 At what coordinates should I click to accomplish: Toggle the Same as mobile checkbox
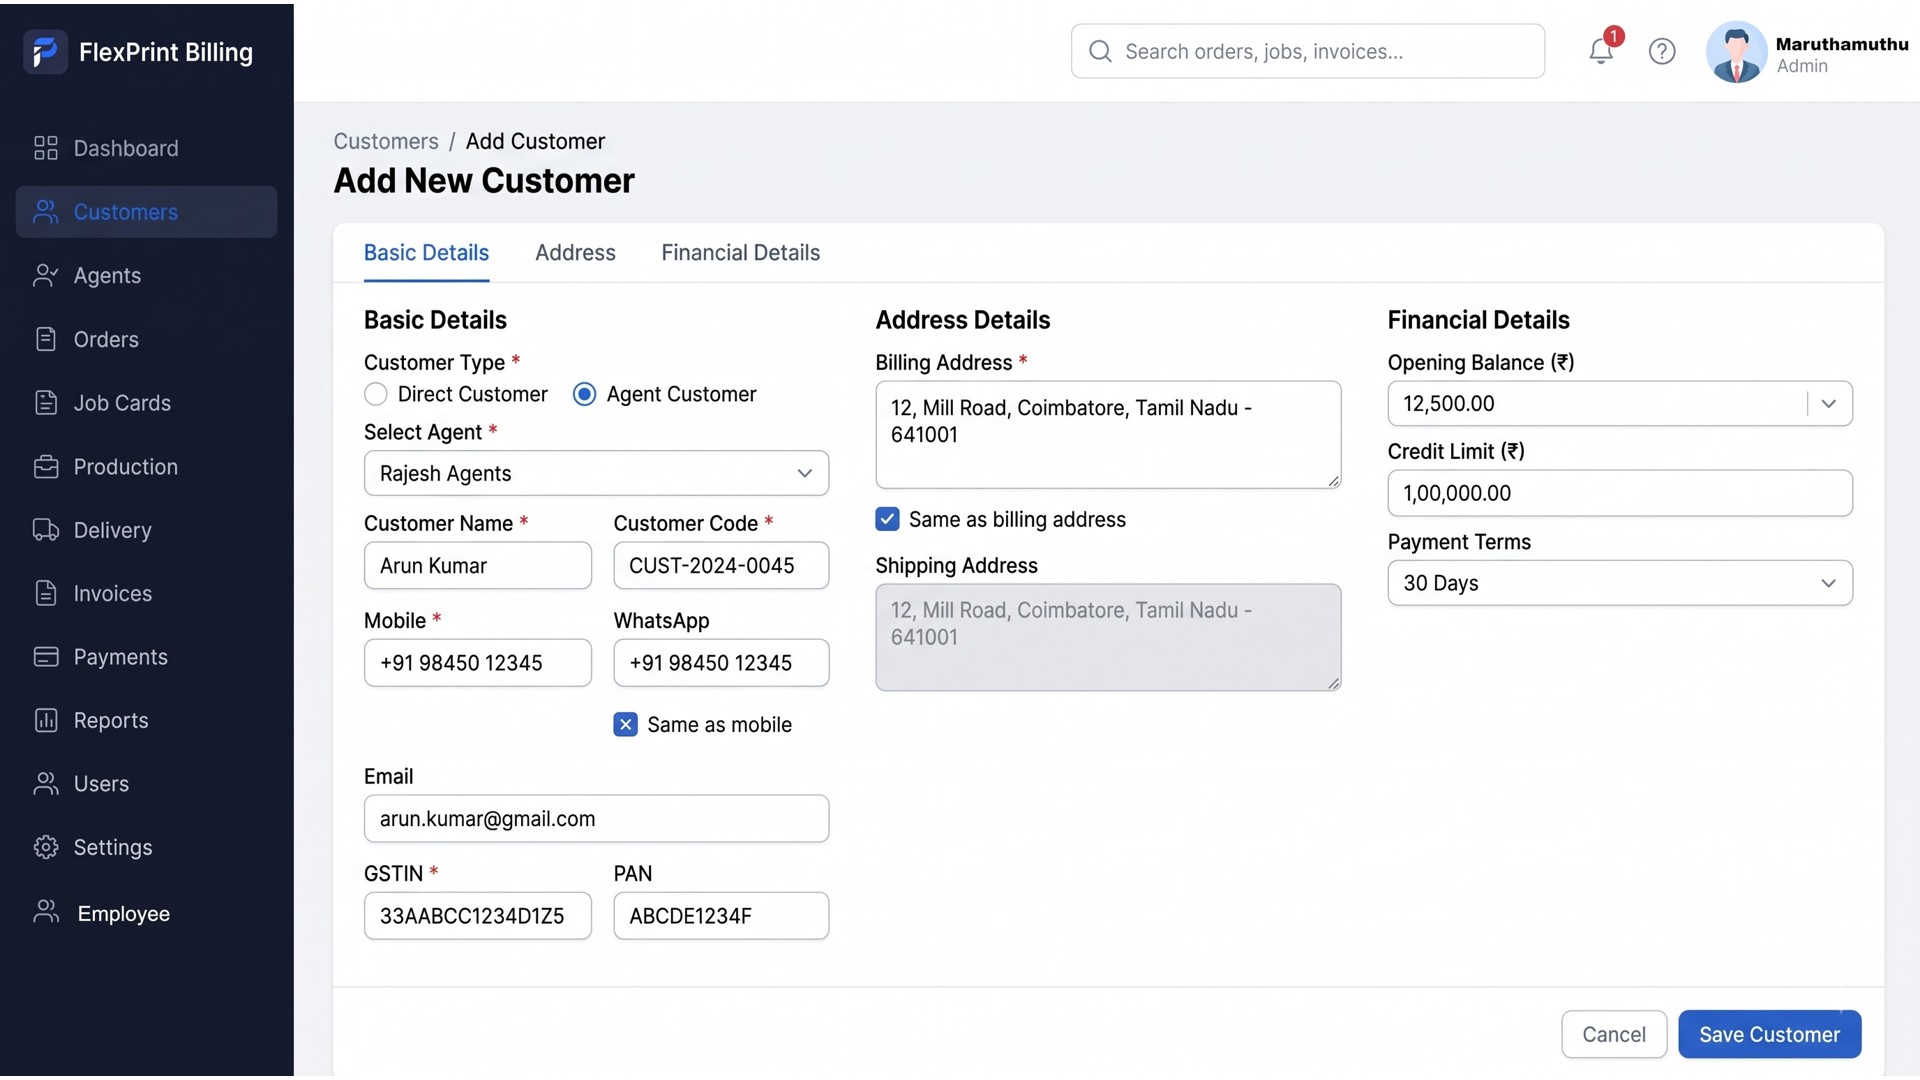tap(625, 725)
